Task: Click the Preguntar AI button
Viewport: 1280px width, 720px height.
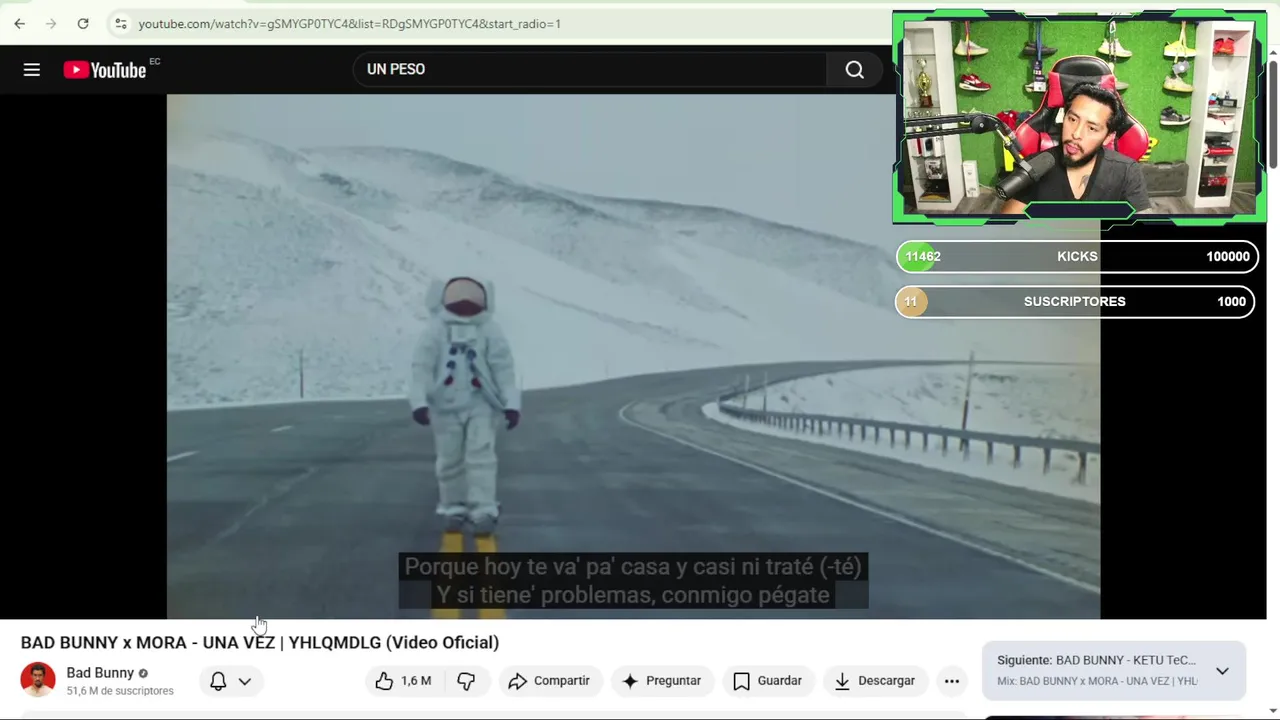Action: coord(662,681)
